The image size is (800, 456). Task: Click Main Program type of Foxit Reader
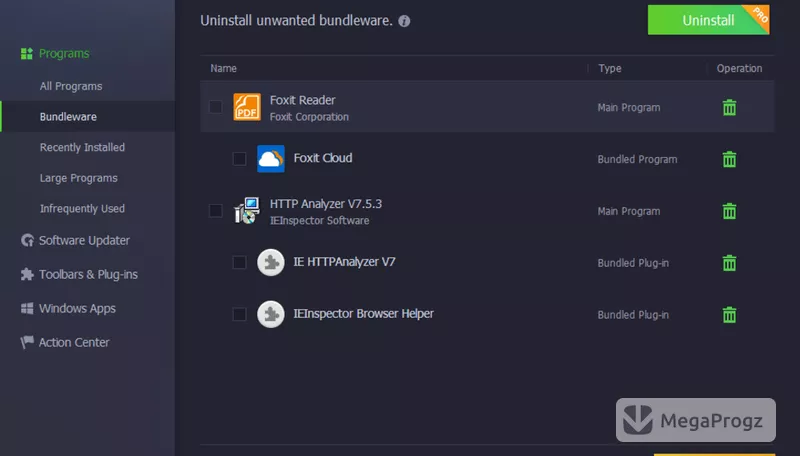629,108
